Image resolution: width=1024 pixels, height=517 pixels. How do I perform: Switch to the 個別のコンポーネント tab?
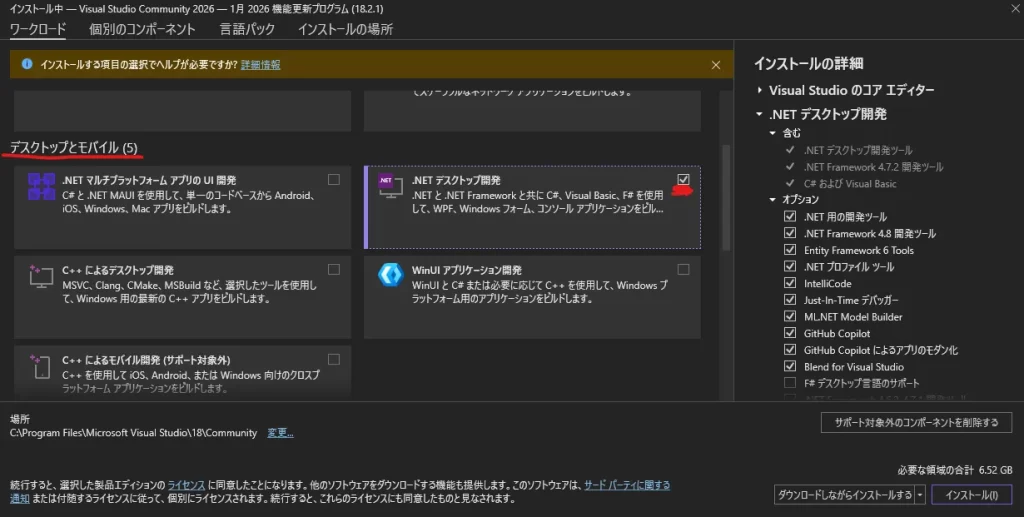142,29
